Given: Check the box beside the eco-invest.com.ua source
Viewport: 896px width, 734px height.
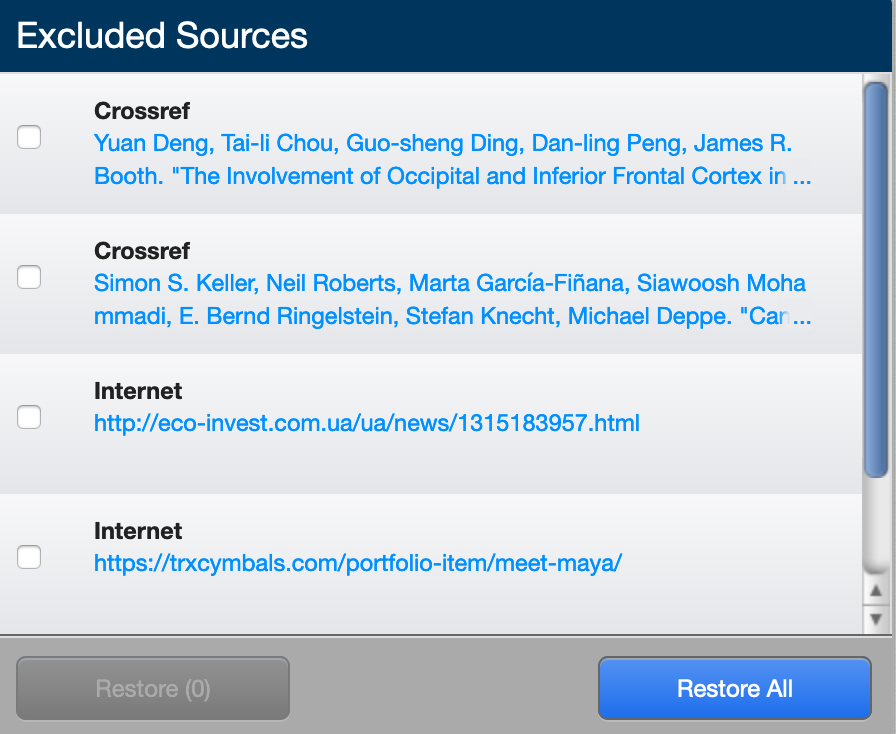Looking at the screenshot, I should [29, 416].
